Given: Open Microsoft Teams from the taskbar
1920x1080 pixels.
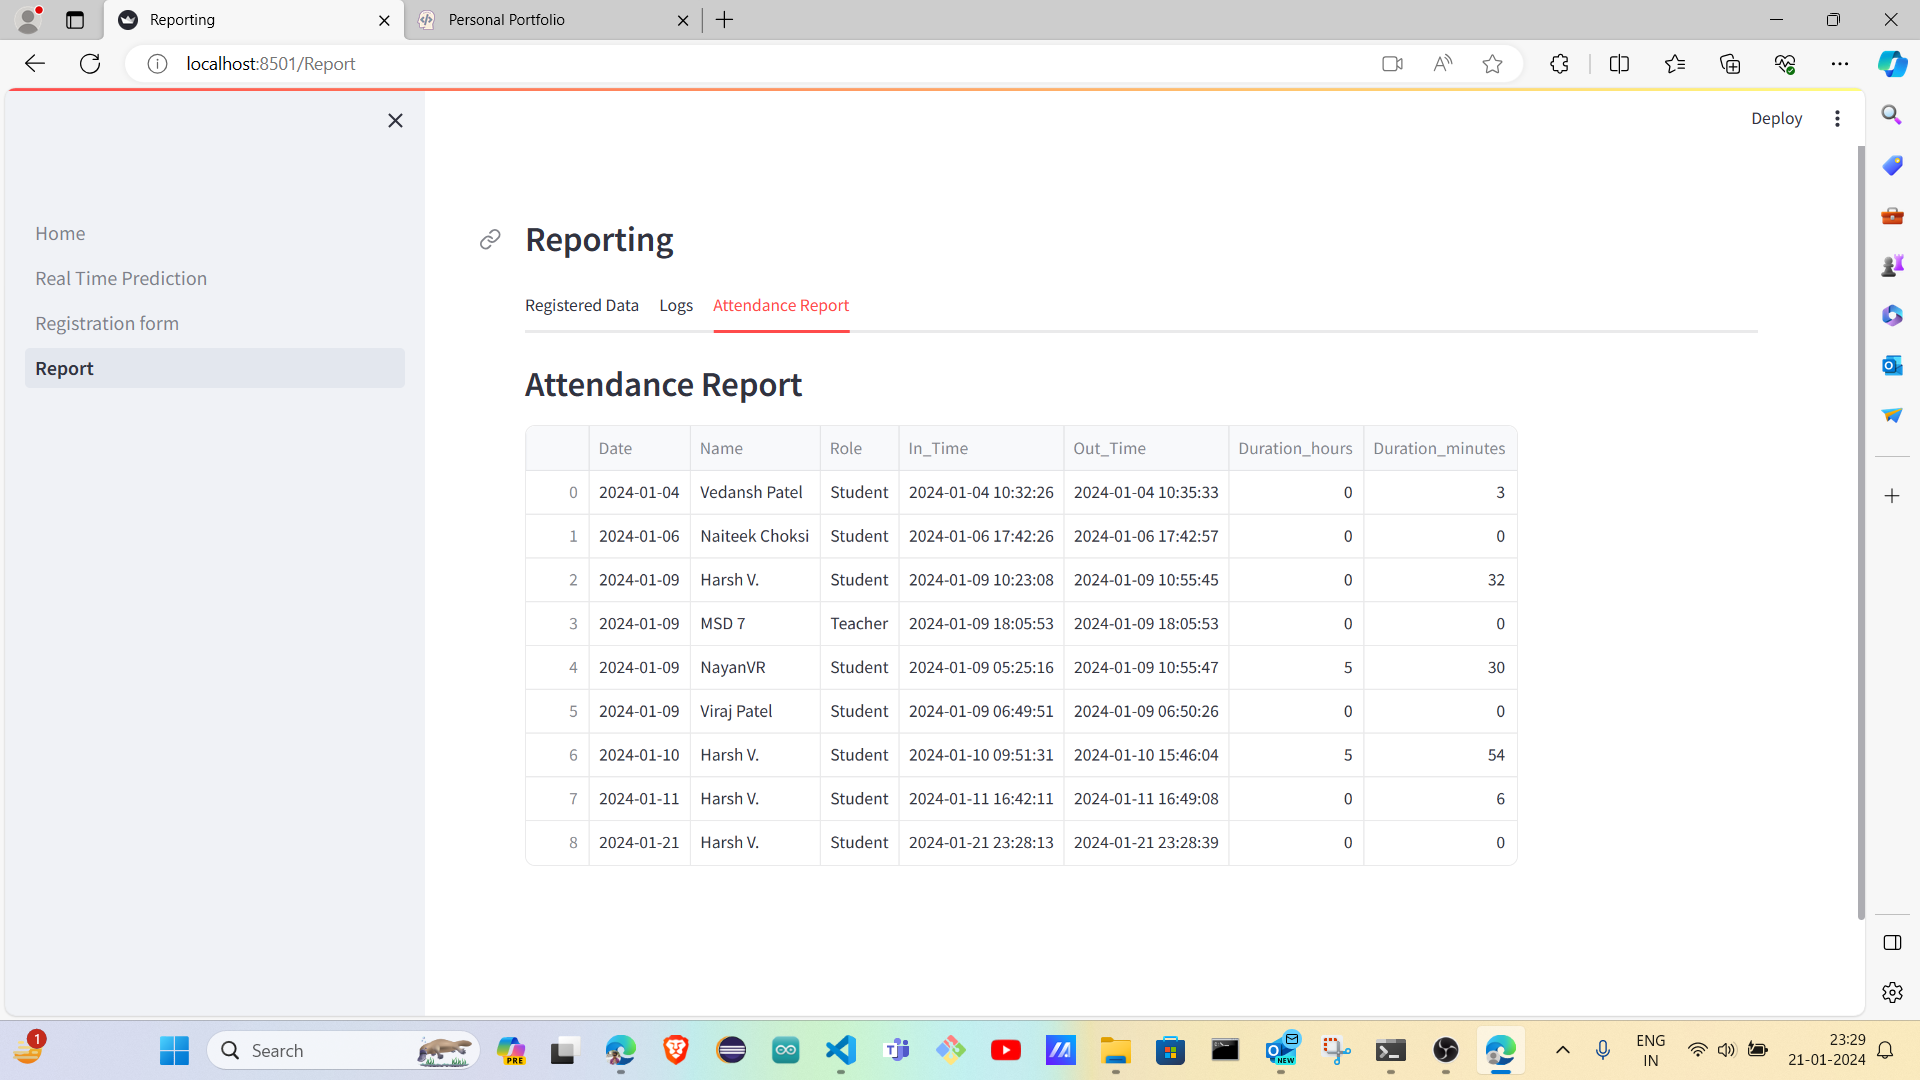Looking at the screenshot, I should (898, 1050).
